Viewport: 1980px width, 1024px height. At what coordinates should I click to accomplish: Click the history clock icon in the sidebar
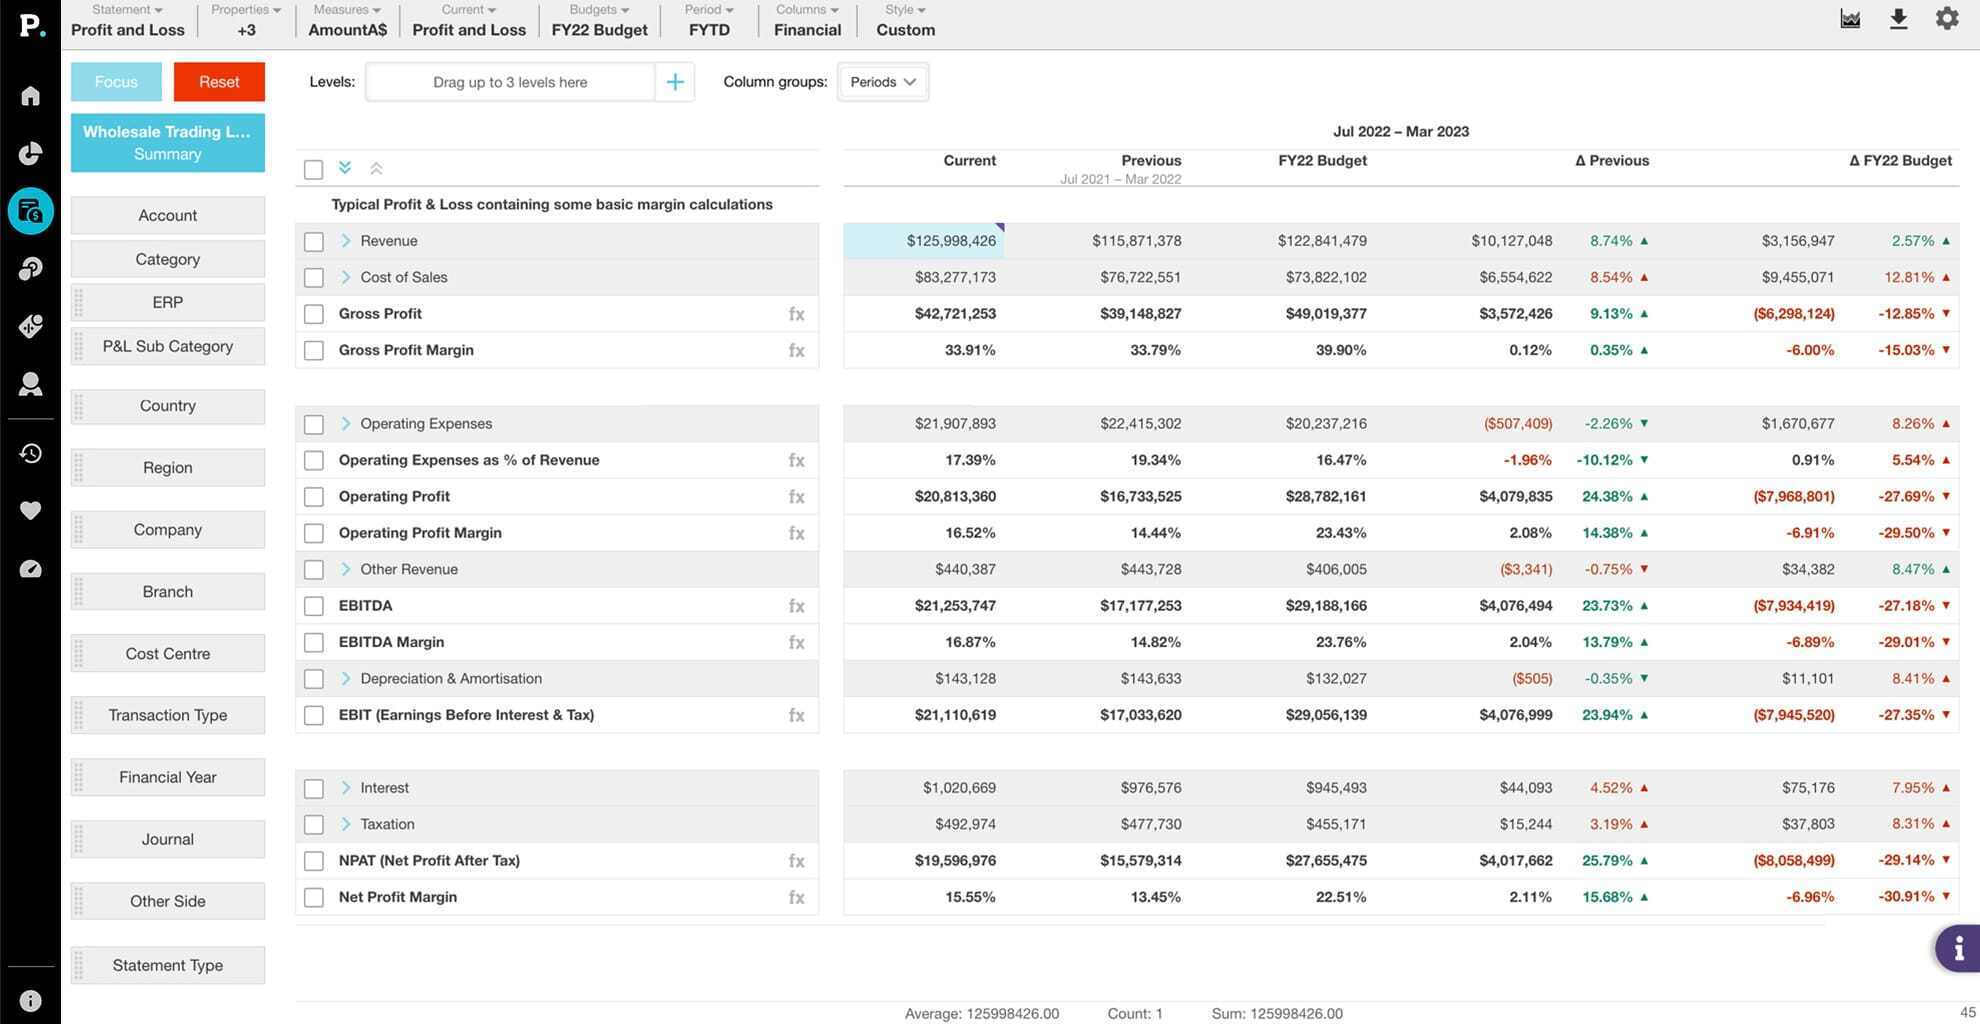point(30,453)
